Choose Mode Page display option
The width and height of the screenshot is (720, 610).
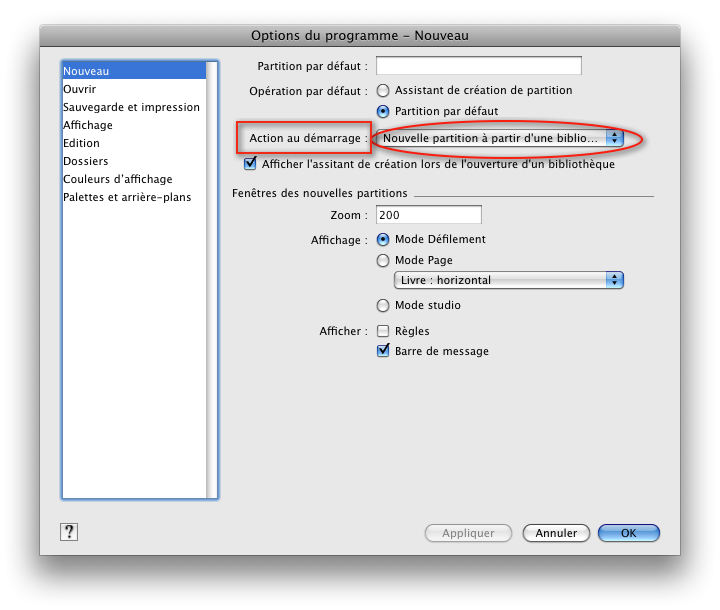click(x=383, y=261)
